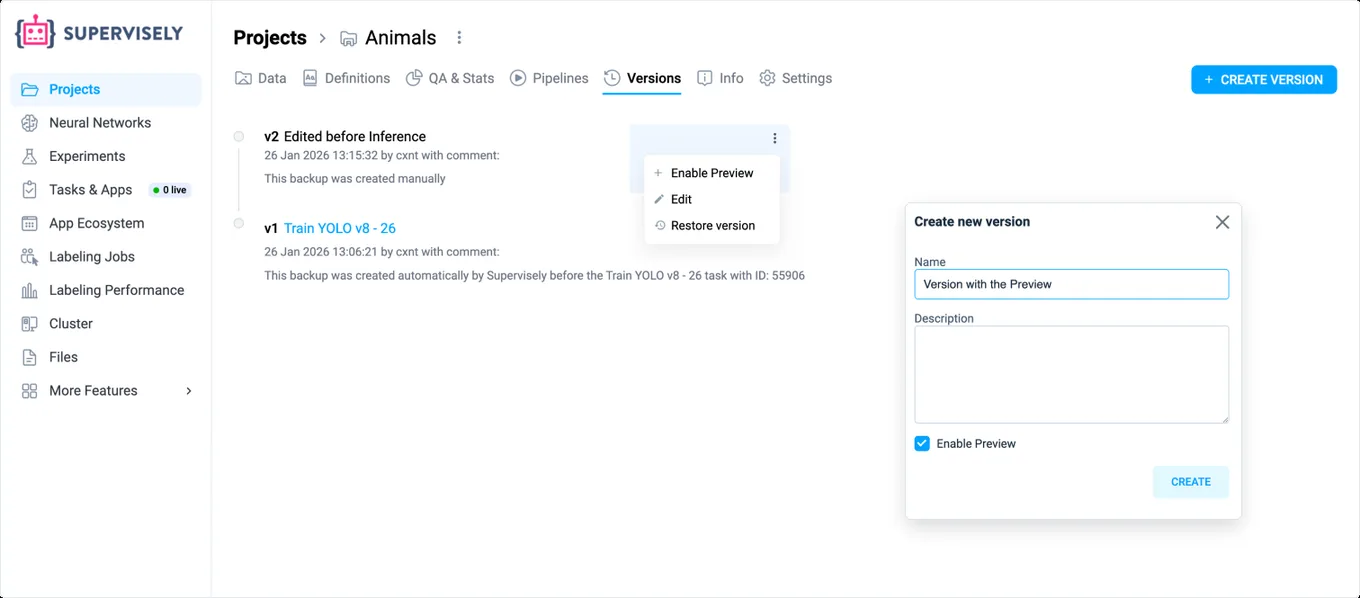Click the Cluster icon in sidebar

point(30,324)
